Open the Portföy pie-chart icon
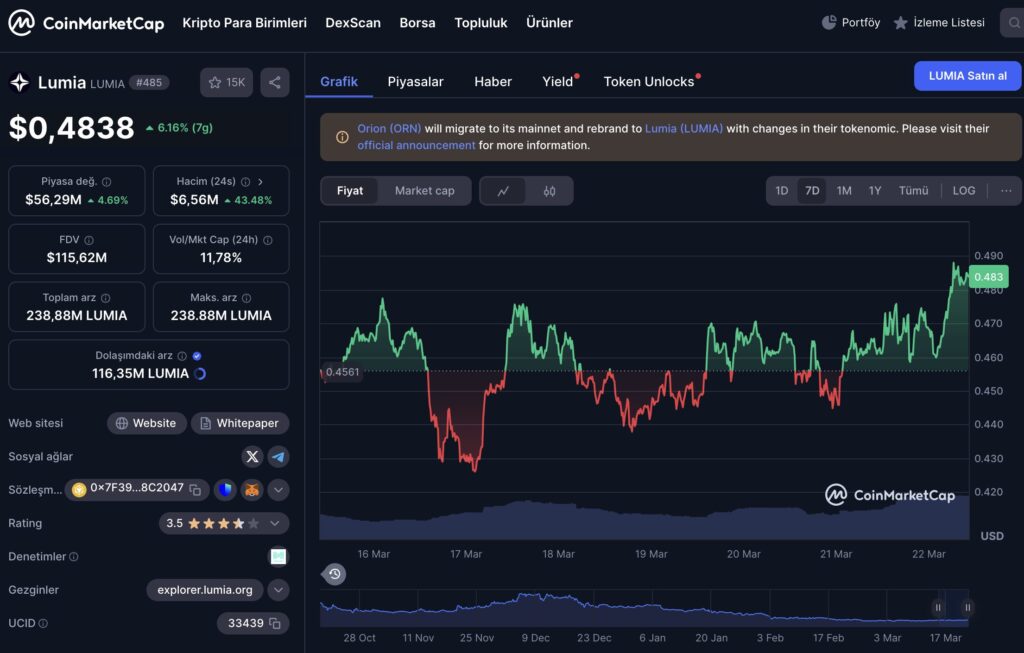The height and width of the screenshot is (653, 1024). (829, 23)
